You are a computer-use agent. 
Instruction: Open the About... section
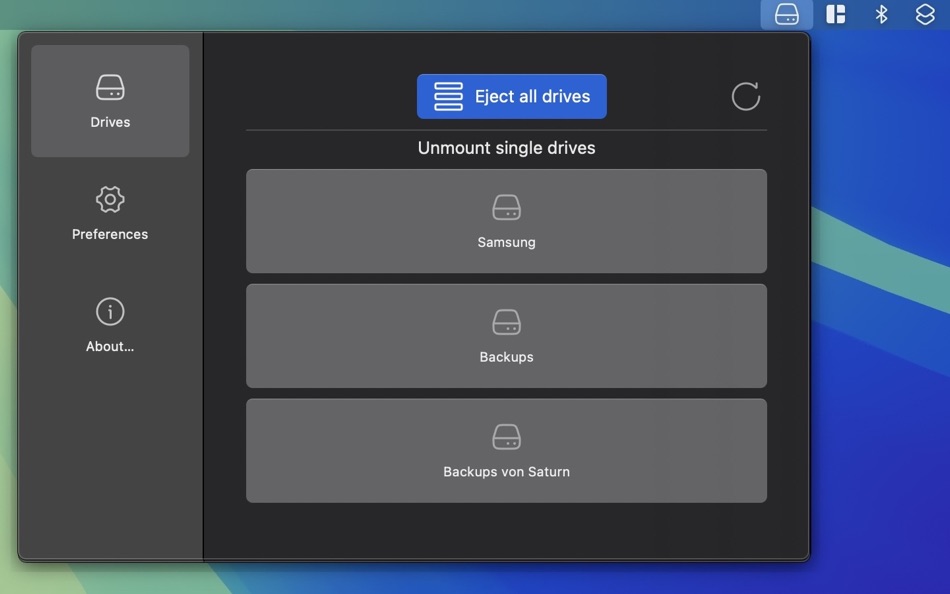pyautogui.click(x=110, y=325)
